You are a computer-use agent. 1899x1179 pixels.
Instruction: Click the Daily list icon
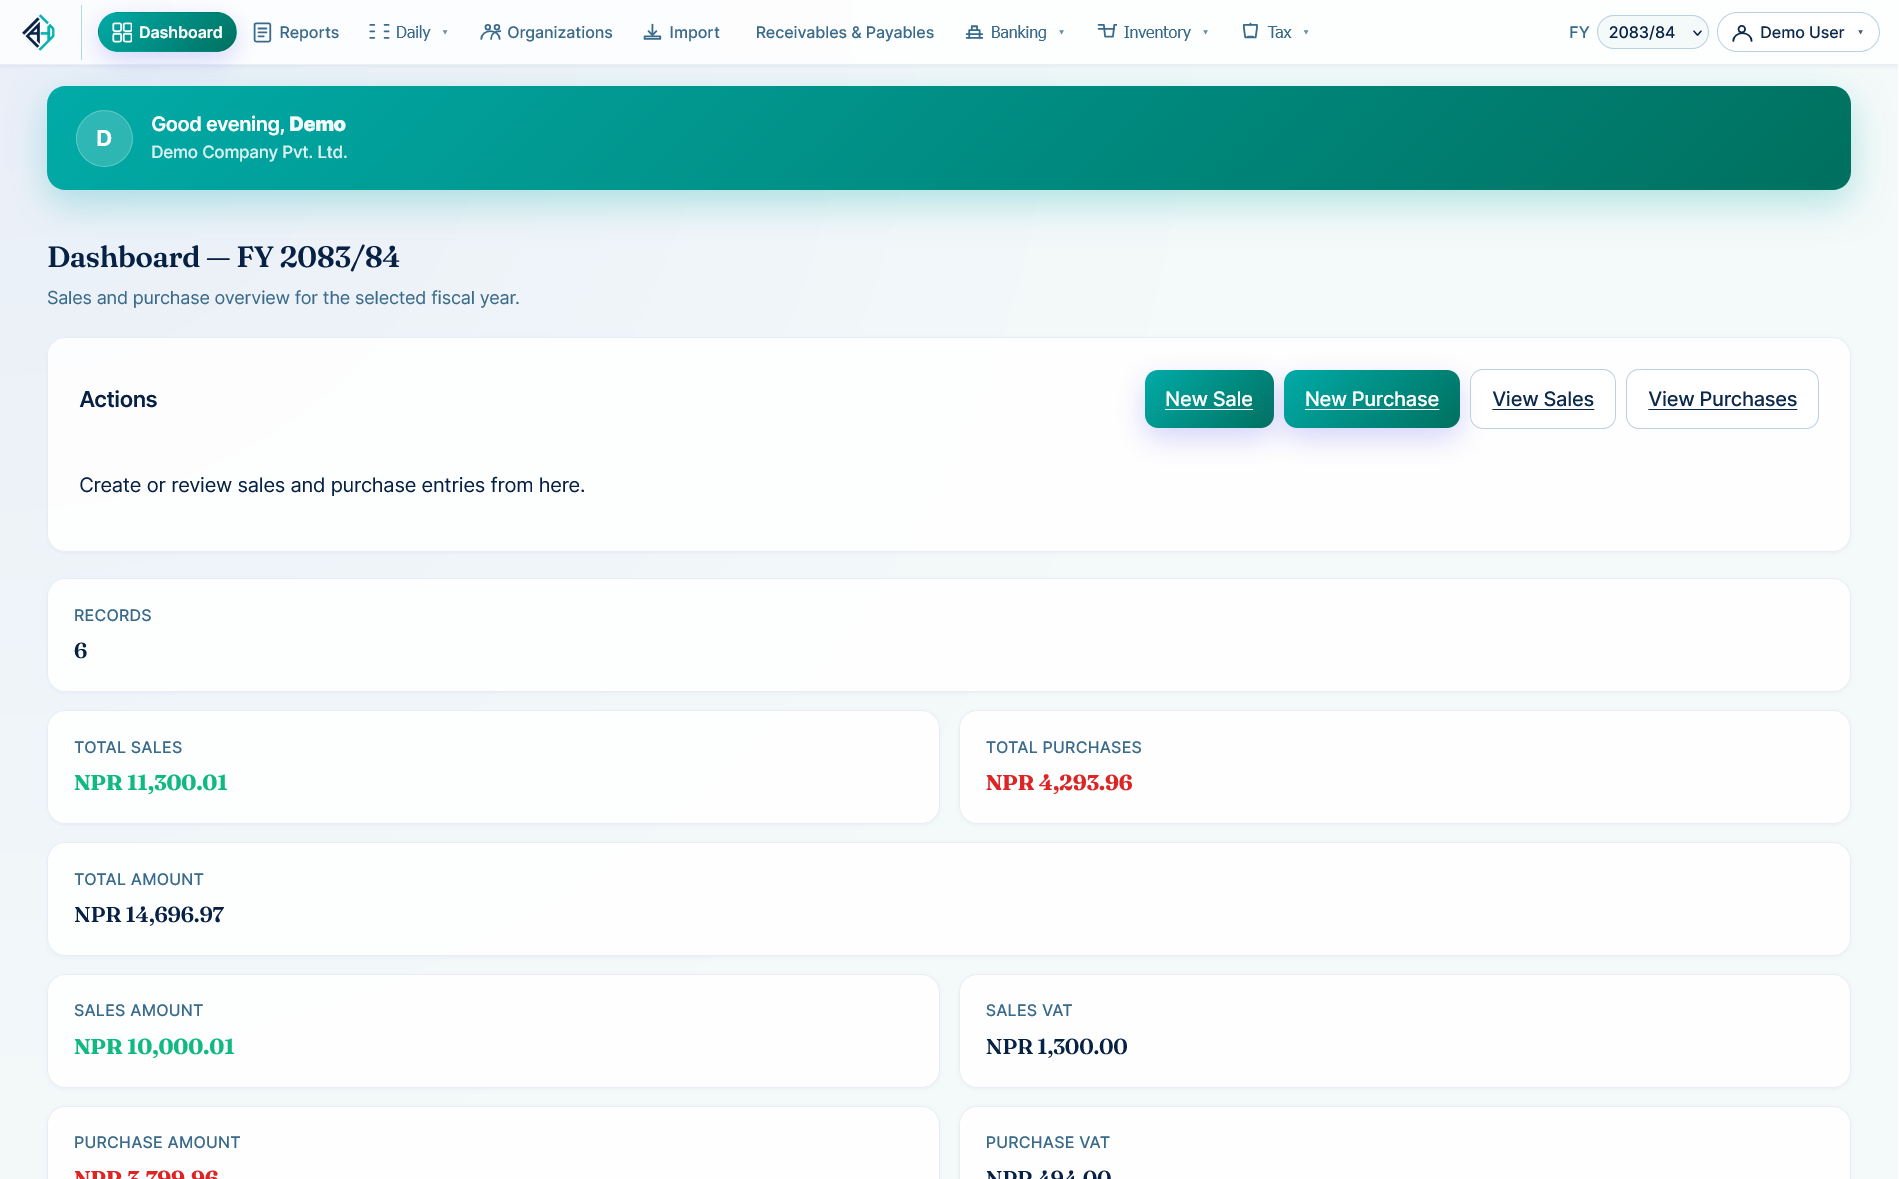(379, 32)
